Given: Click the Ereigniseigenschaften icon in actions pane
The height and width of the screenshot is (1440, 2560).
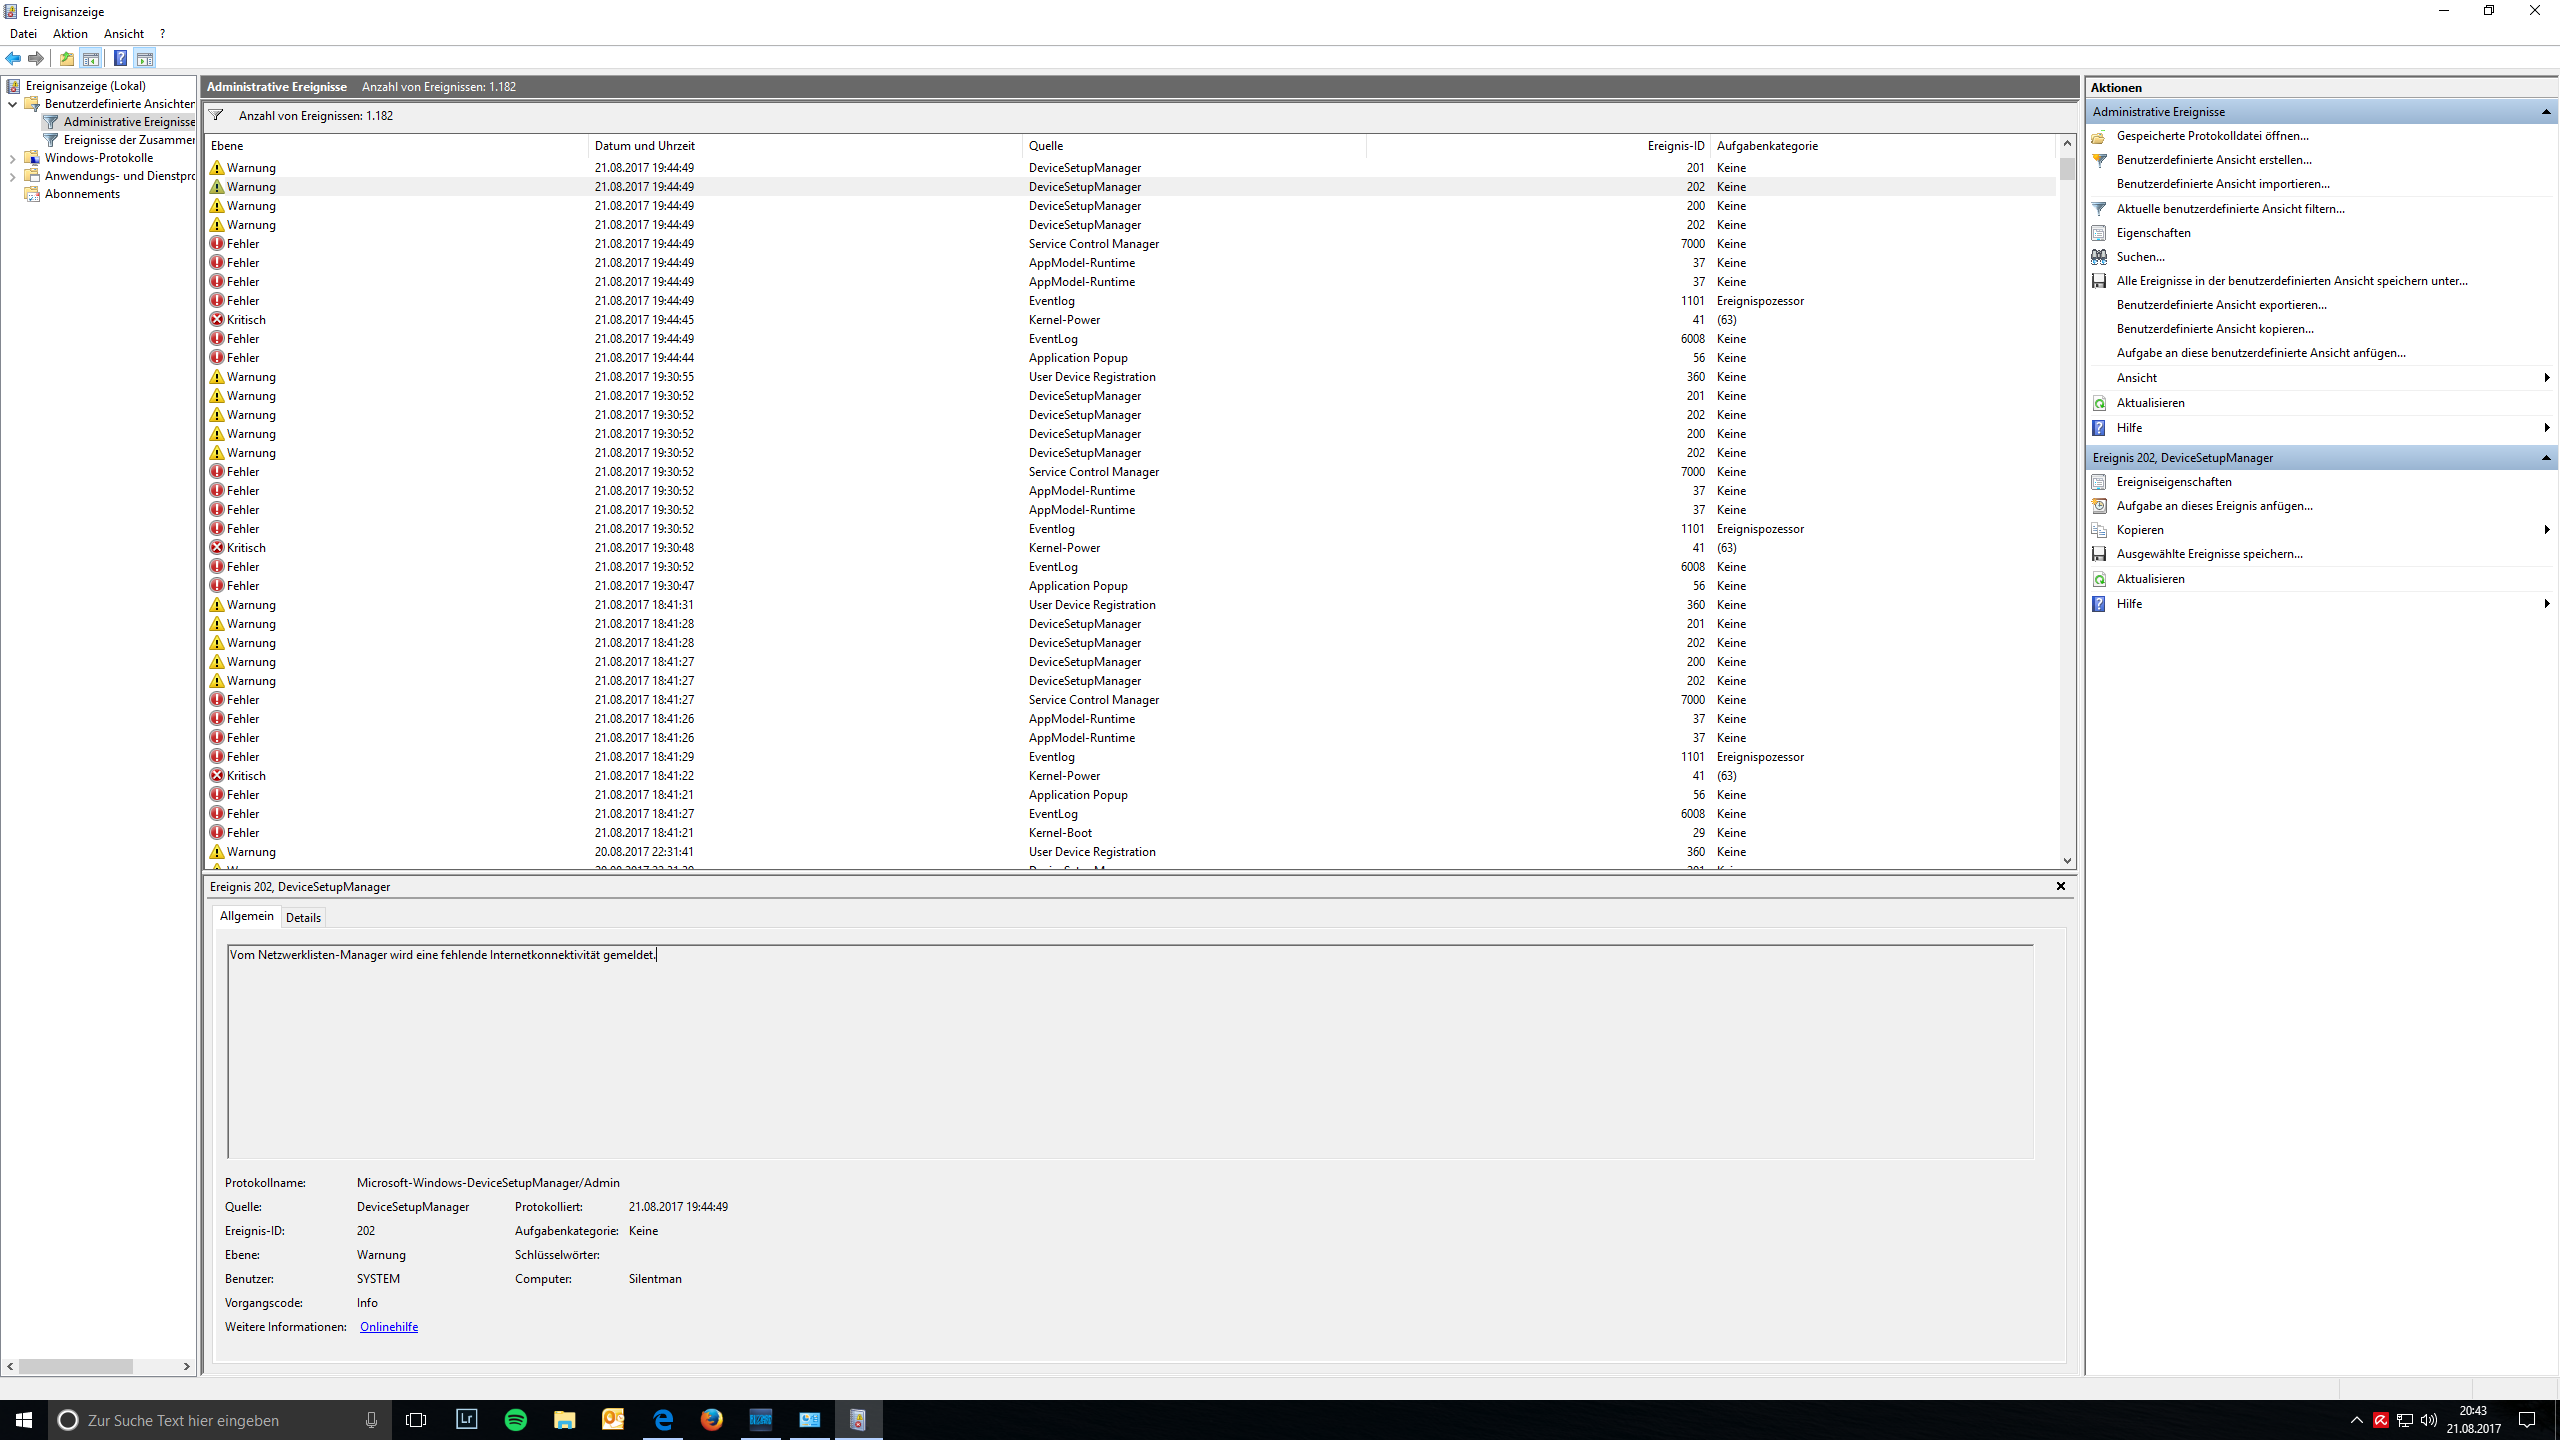Looking at the screenshot, I should (x=2099, y=482).
